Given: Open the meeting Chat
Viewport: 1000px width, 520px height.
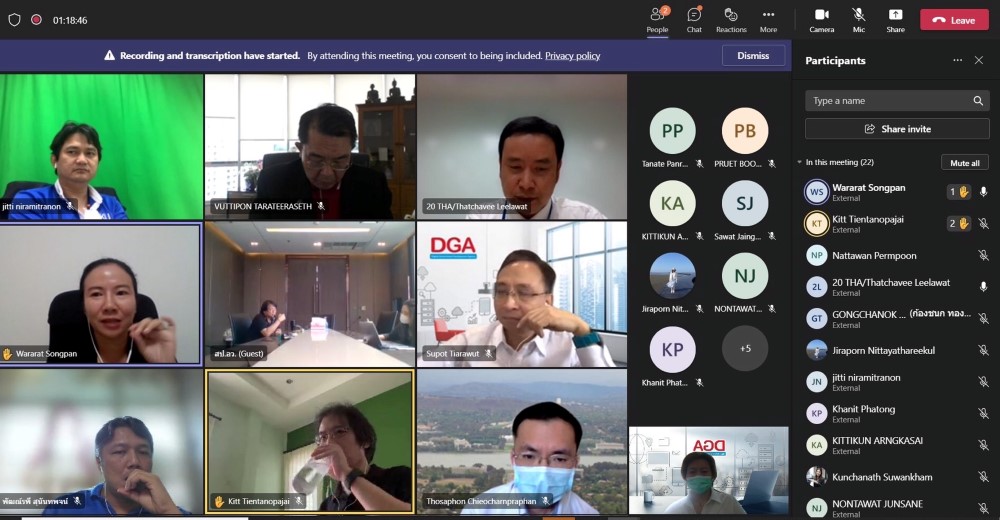Looking at the screenshot, I should point(694,18).
